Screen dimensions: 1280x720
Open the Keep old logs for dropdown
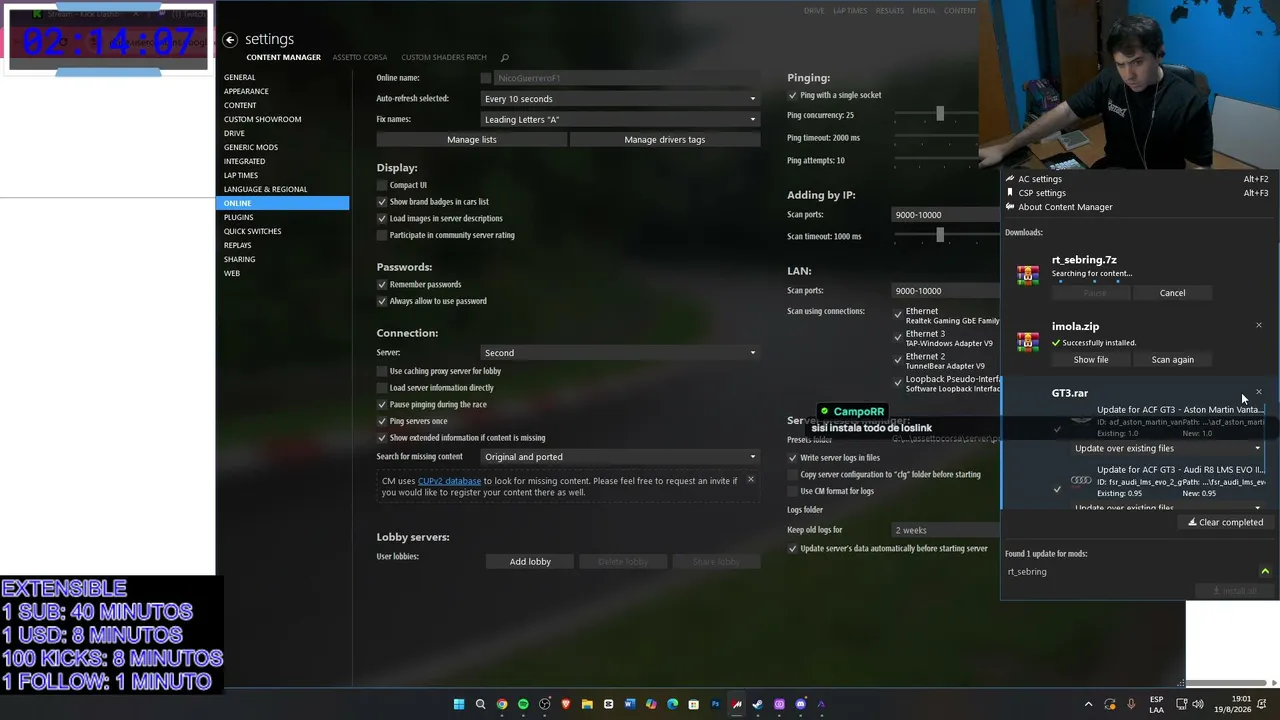(946, 530)
